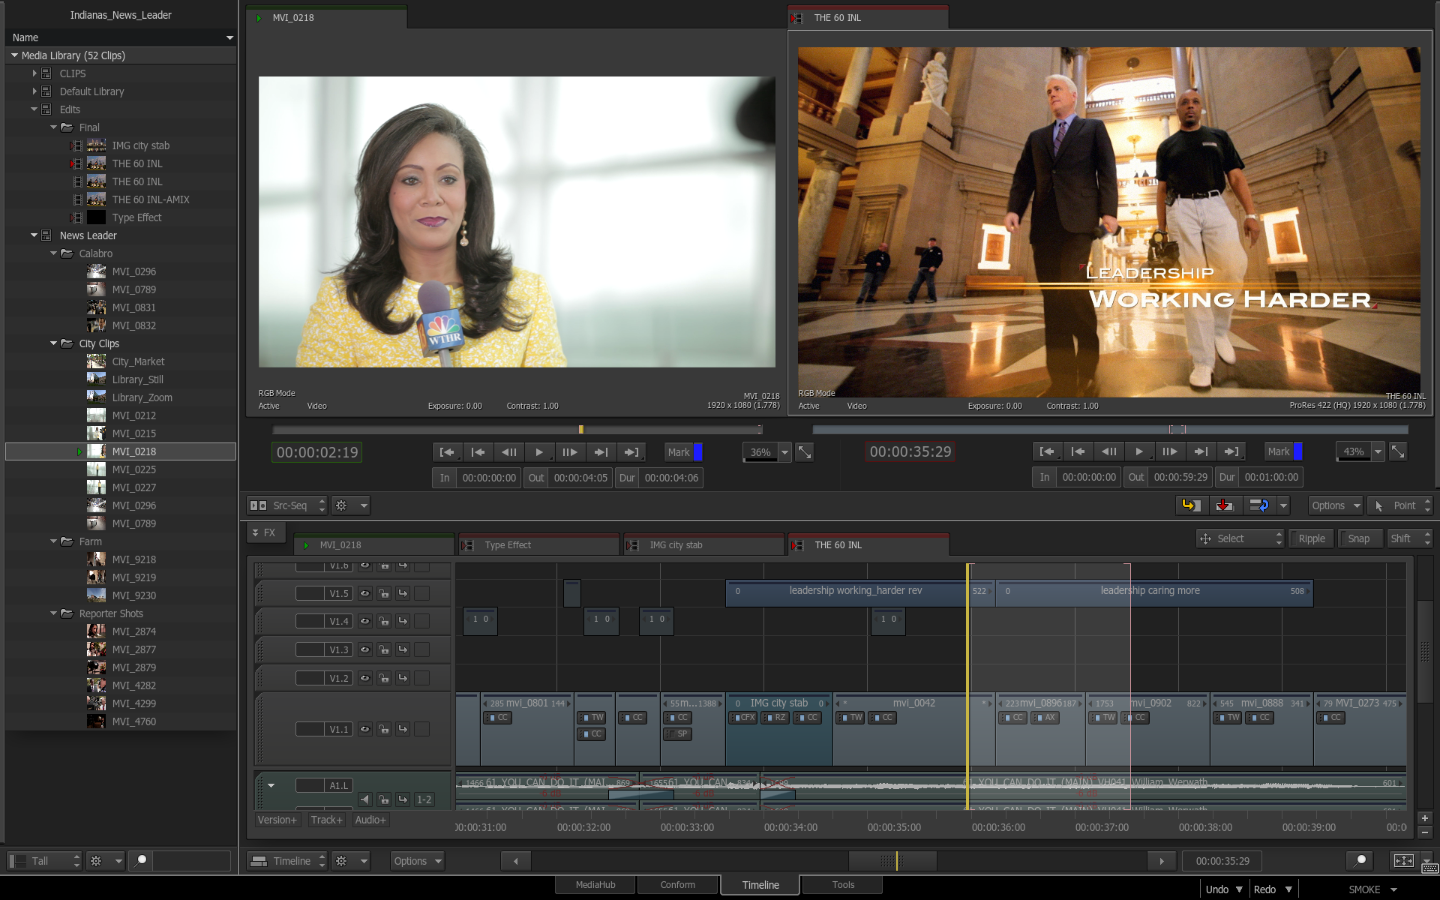Viewport: 1440px width, 900px height.
Task: Step one frame forward in the sequence viewer
Action: (x=1169, y=452)
